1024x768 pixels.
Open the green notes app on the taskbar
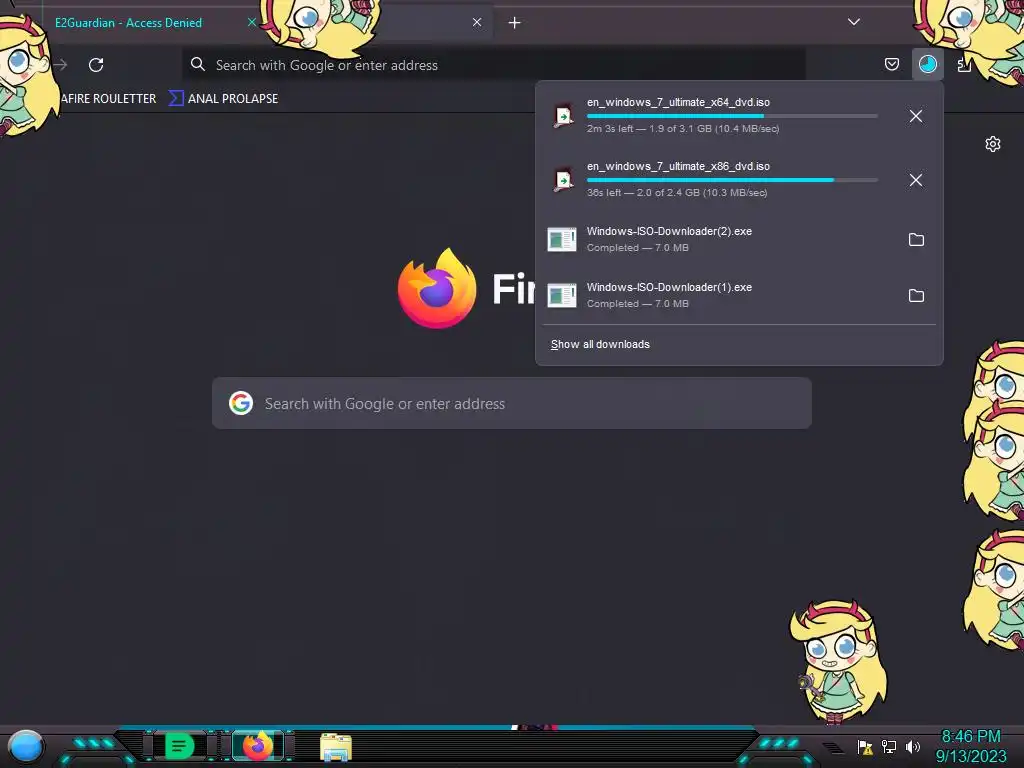(179, 746)
